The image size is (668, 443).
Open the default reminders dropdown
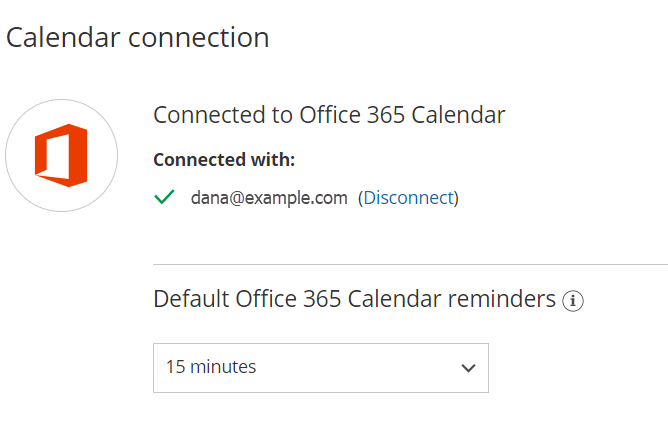coord(320,367)
